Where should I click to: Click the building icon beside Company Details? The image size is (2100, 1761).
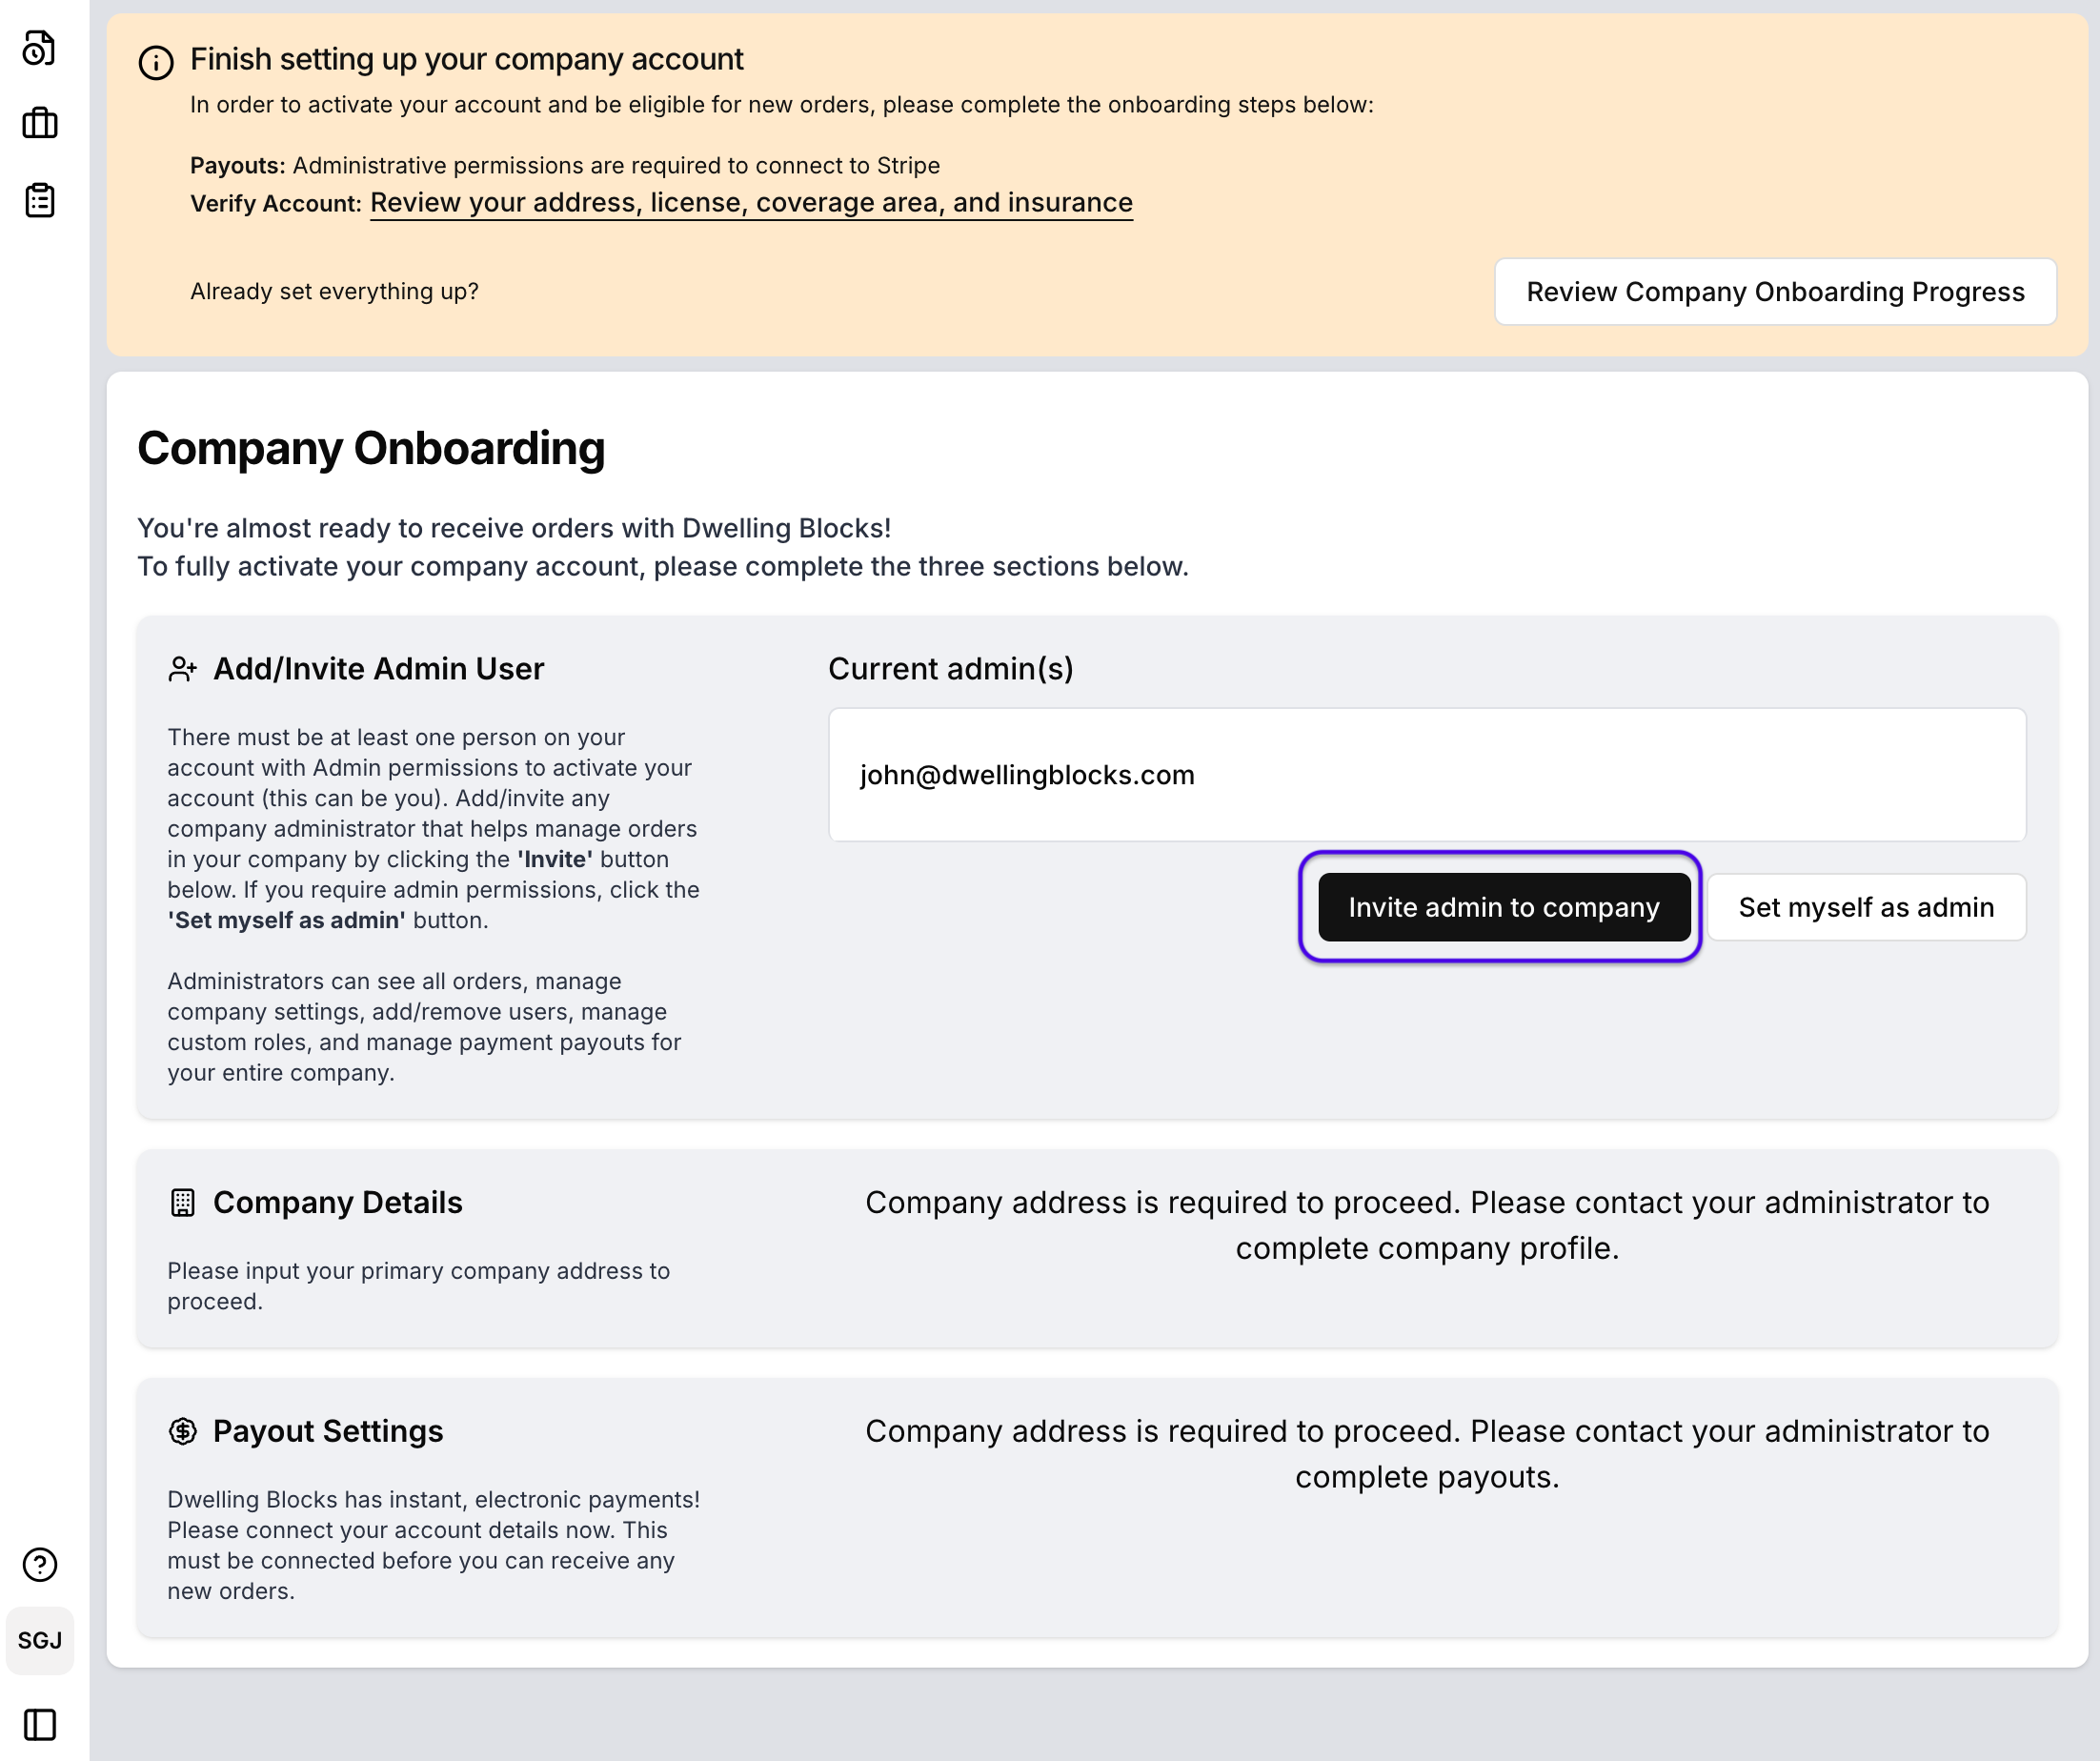coord(182,1202)
